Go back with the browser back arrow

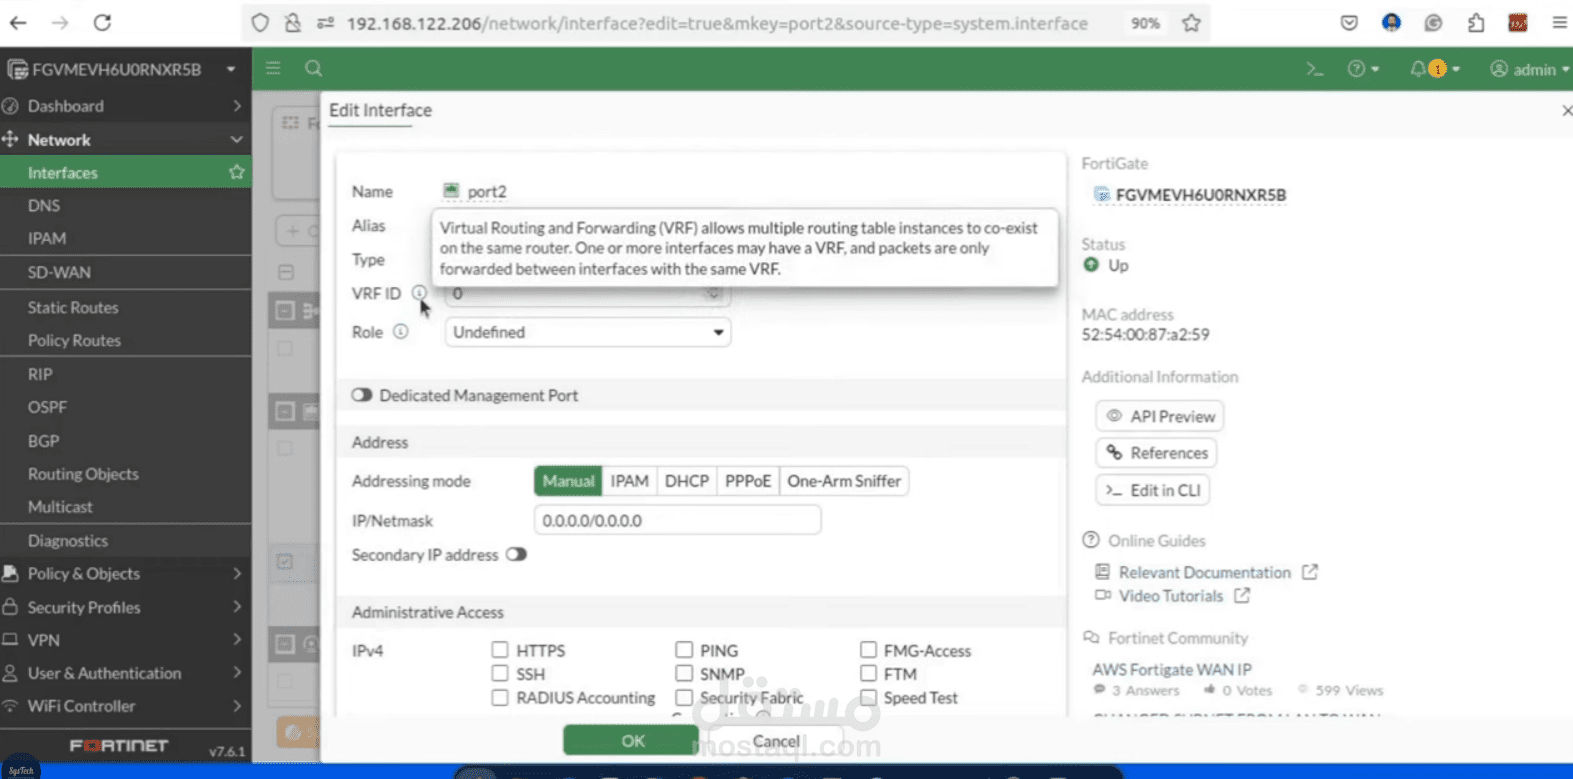pyautogui.click(x=18, y=22)
